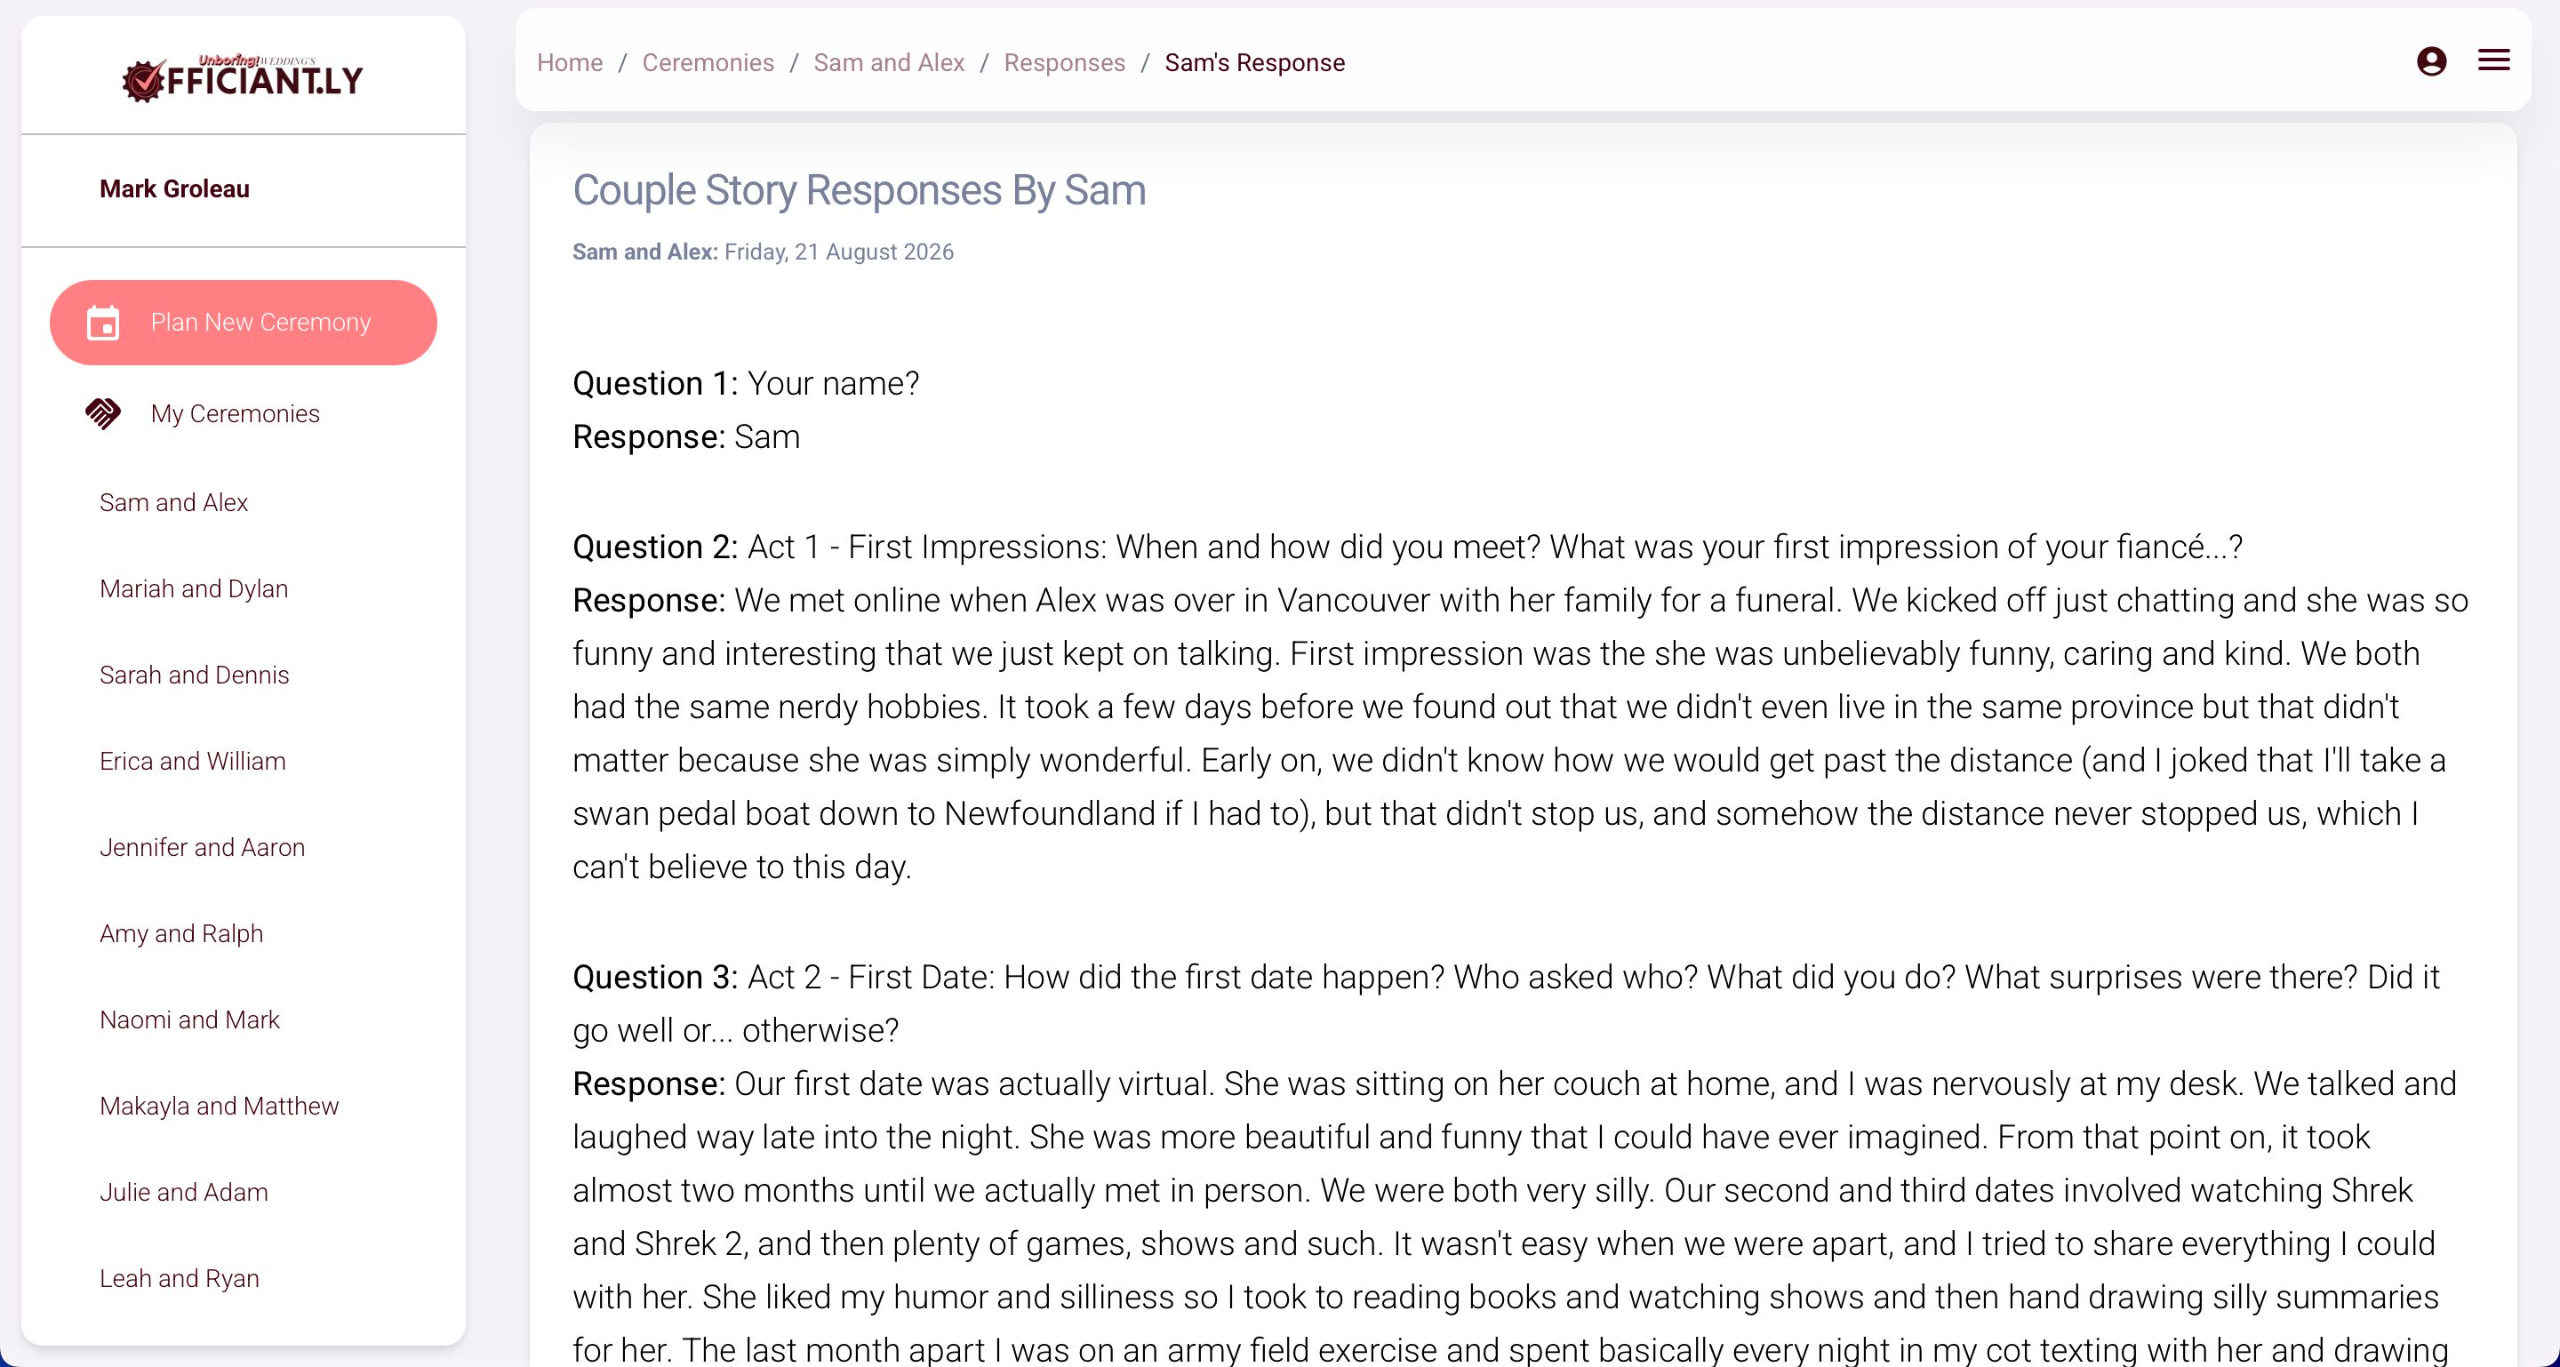This screenshot has width=2560, height=1367.
Task: Select Sam and Alex ceremony in sidebar
Action: 173,502
